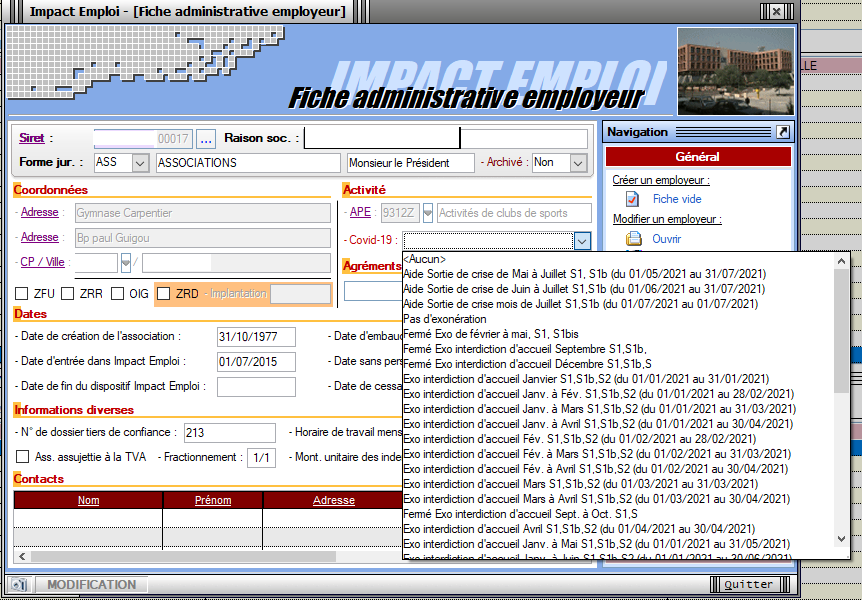Pick Exo interdiction d'accueil Mars (01/03 au 31/03)
The image size is (862, 600).
tap(581, 484)
